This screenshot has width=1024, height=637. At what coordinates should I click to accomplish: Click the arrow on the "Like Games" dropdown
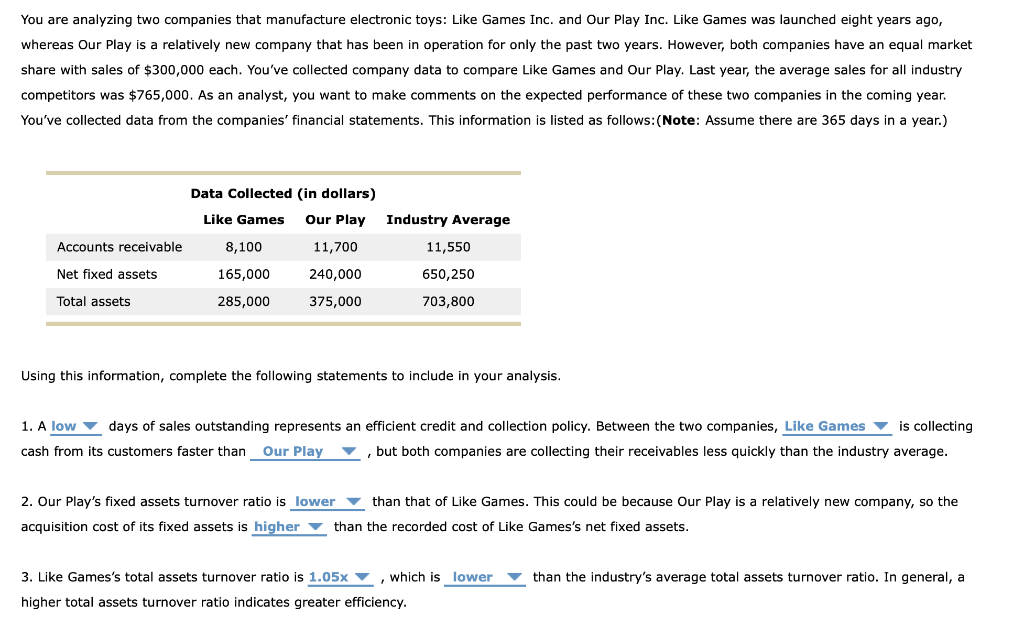[x=880, y=426]
